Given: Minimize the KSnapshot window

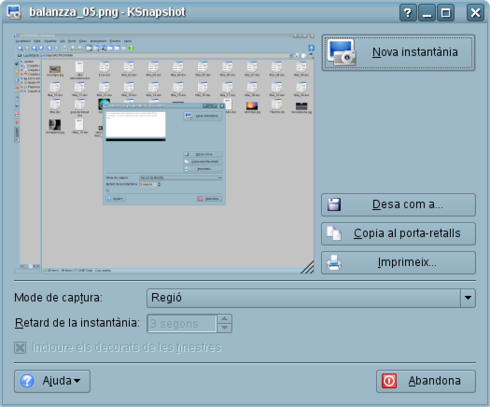Looking at the screenshot, I should [427, 13].
